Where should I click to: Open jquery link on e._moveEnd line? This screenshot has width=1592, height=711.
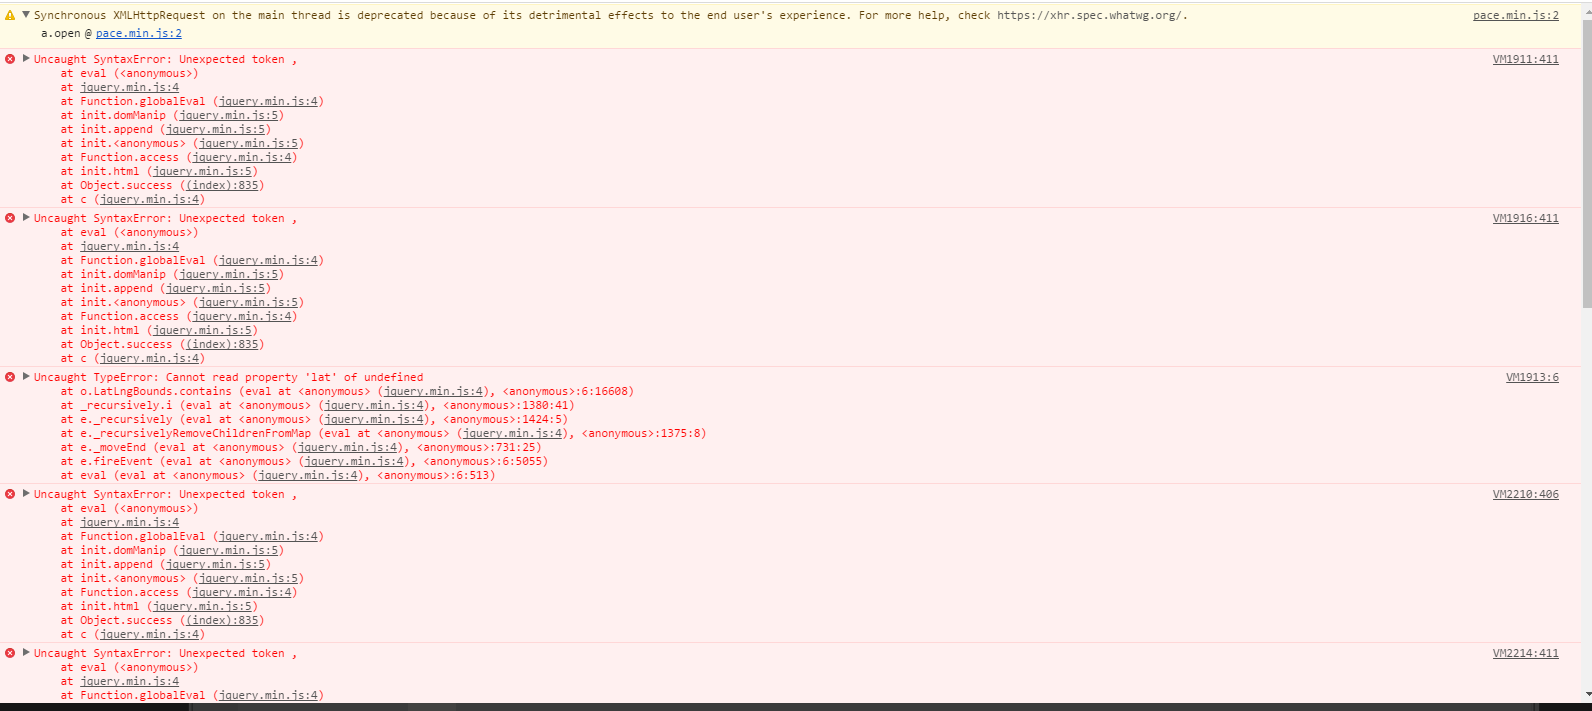tap(348, 447)
